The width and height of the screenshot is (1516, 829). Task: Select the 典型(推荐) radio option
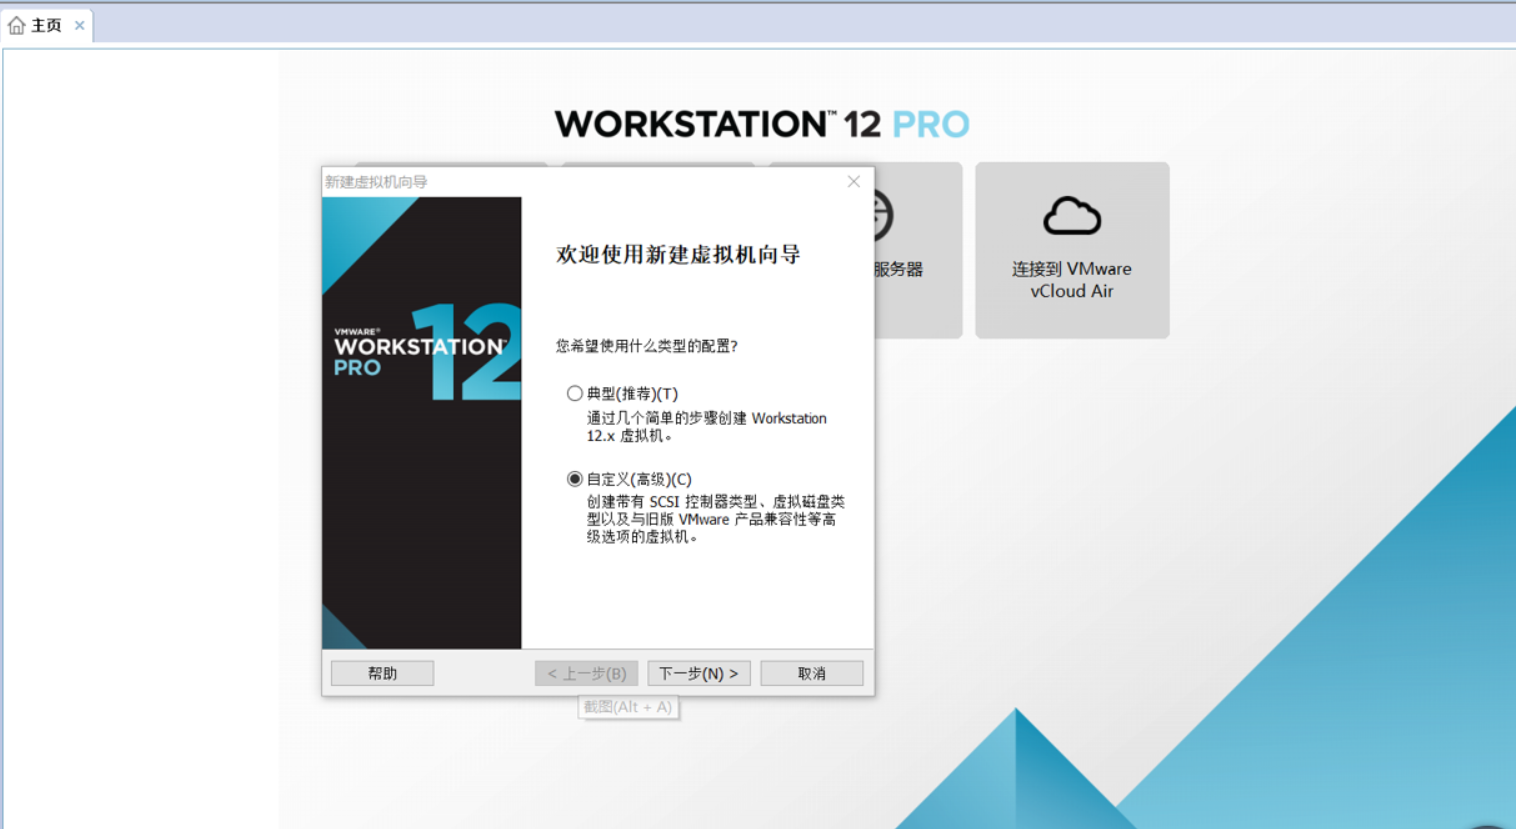coord(574,393)
